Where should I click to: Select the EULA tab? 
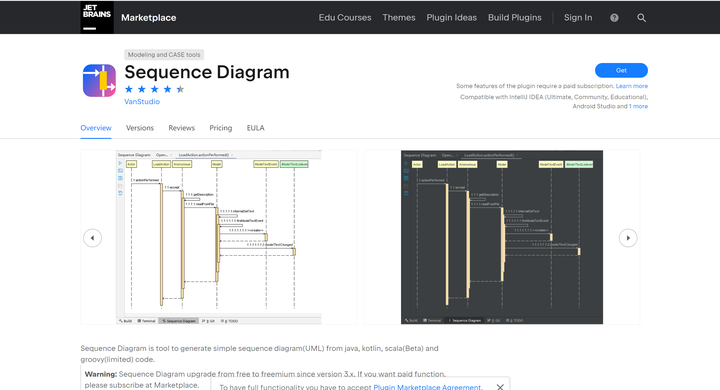[255, 128]
